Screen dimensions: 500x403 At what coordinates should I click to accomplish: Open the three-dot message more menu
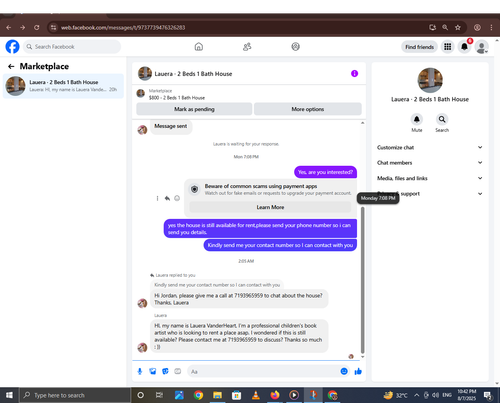click(x=157, y=198)
